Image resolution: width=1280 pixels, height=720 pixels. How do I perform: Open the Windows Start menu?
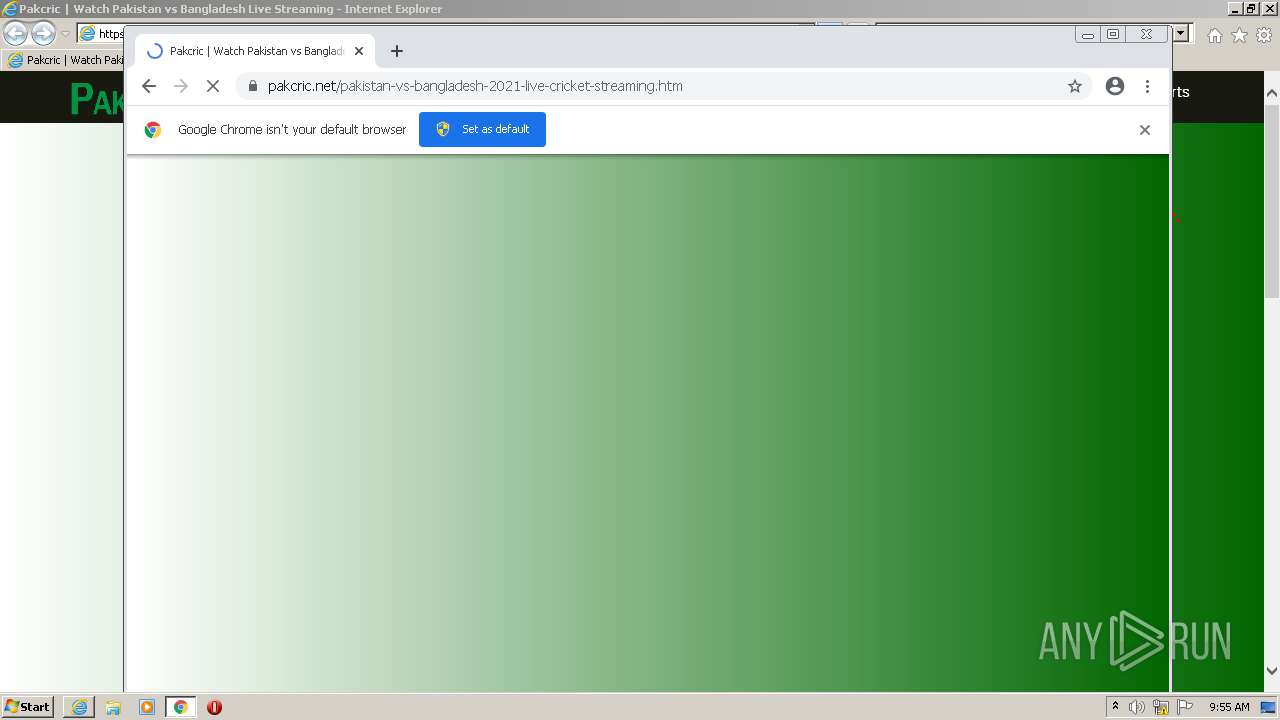28,707
